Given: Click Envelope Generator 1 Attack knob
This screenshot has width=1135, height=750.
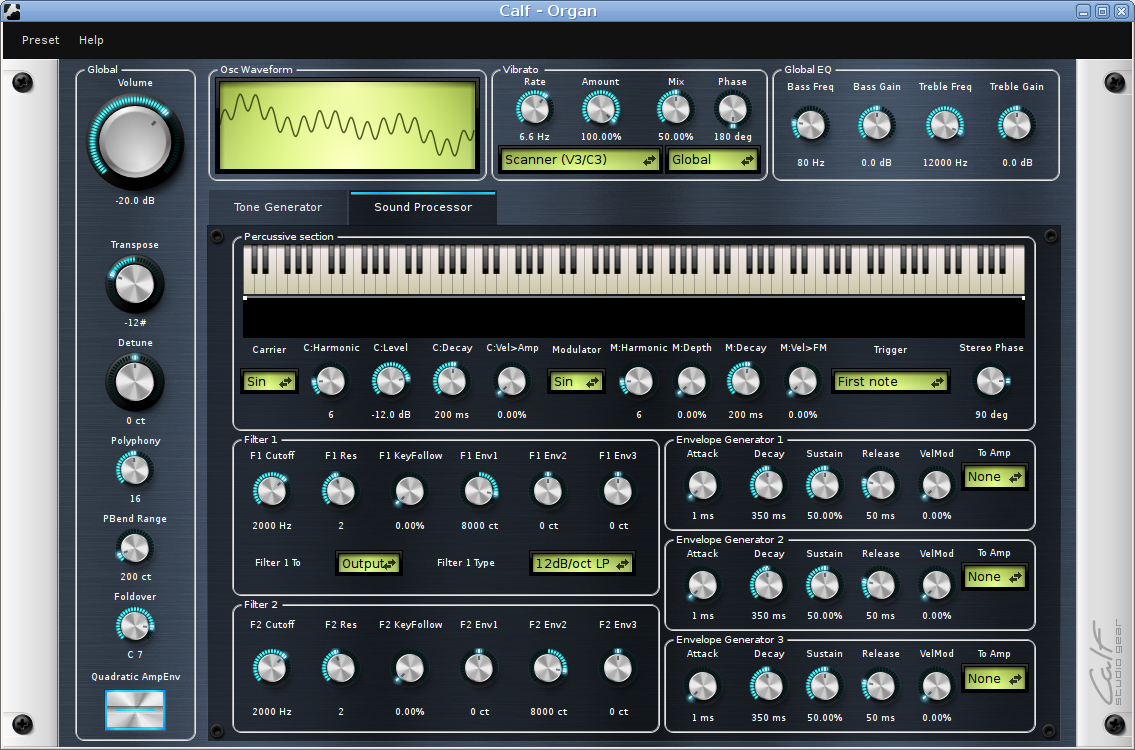Looking at the screenshot, I should (x=702, y=485).
